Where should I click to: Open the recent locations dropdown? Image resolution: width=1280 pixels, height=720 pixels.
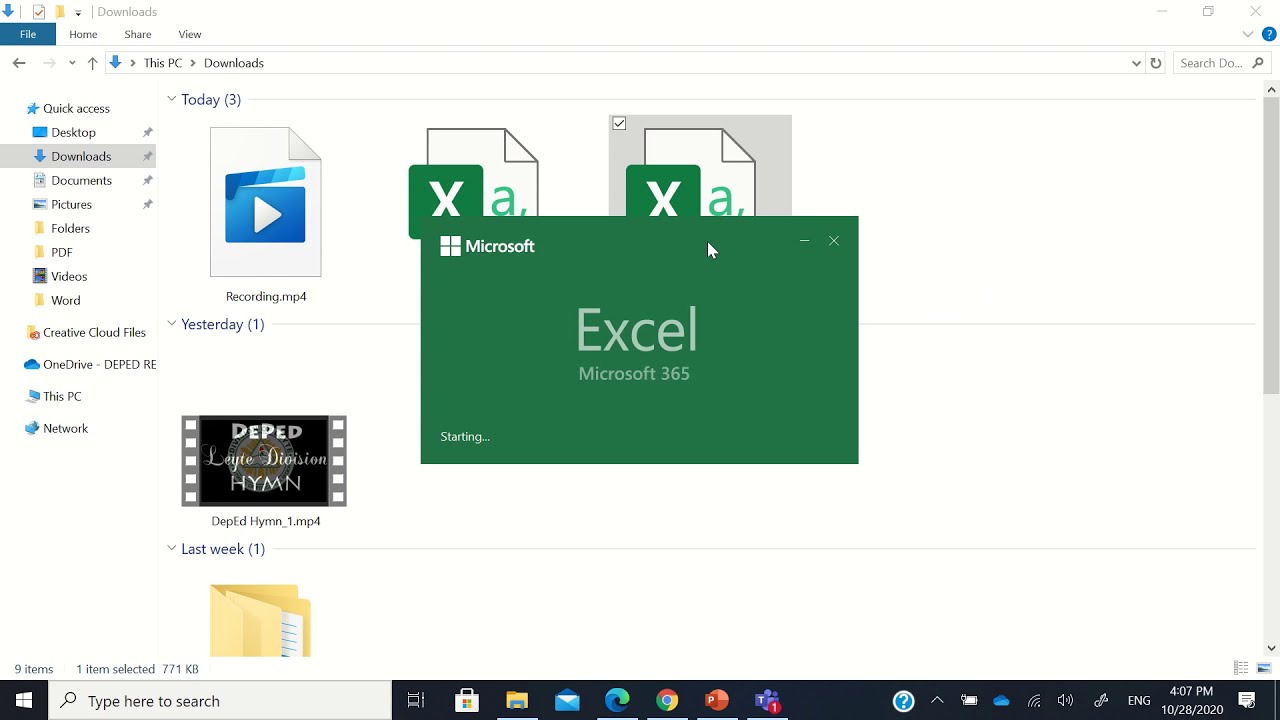[x=72, y=63]
